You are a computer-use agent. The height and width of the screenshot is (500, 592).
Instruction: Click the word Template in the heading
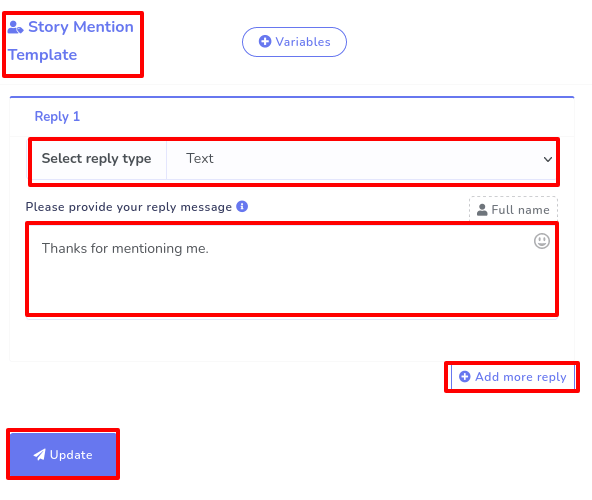pos(43,55)
